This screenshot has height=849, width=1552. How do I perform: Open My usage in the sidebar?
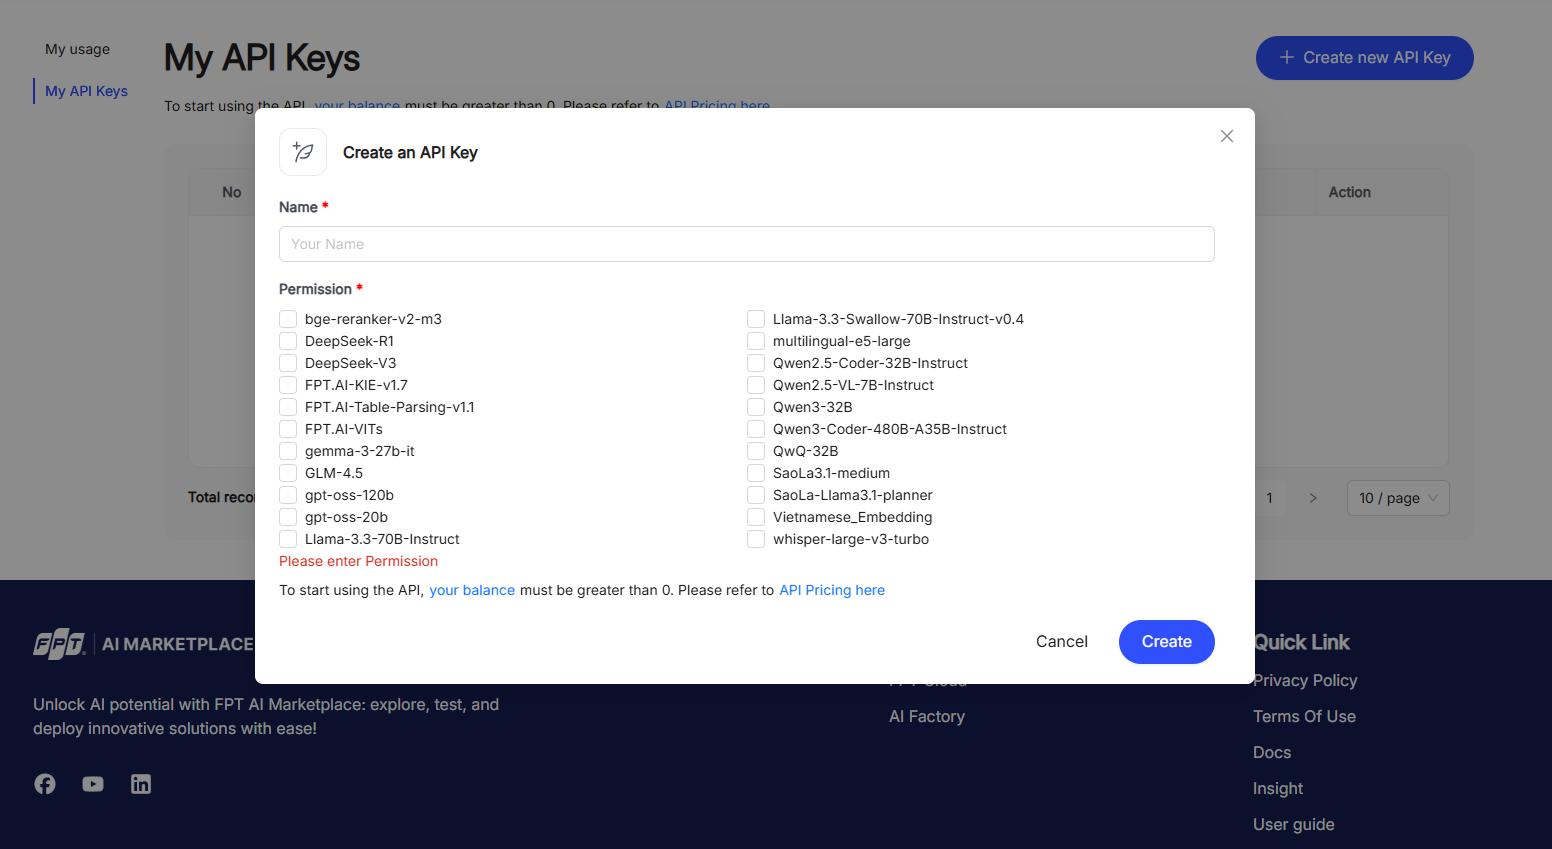(77, 49)
